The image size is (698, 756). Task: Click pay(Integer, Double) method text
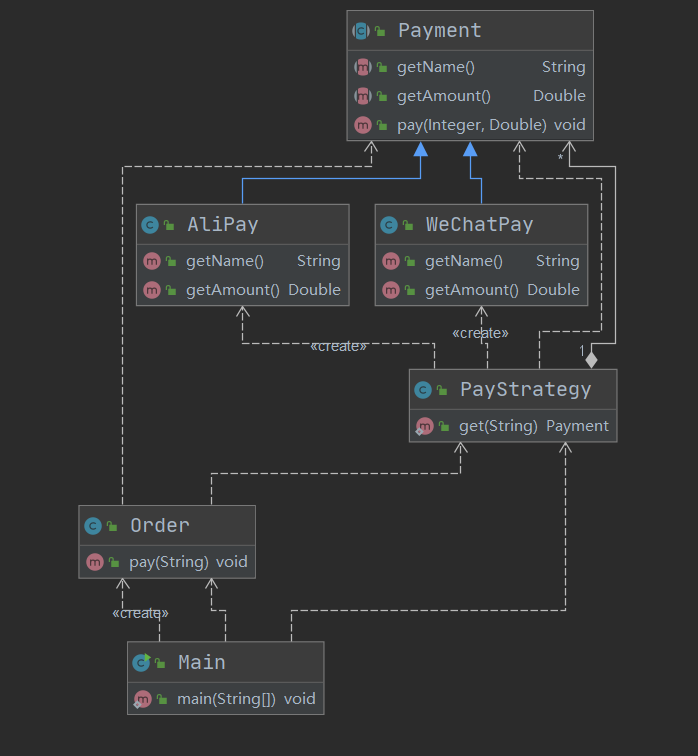[472, 125]
